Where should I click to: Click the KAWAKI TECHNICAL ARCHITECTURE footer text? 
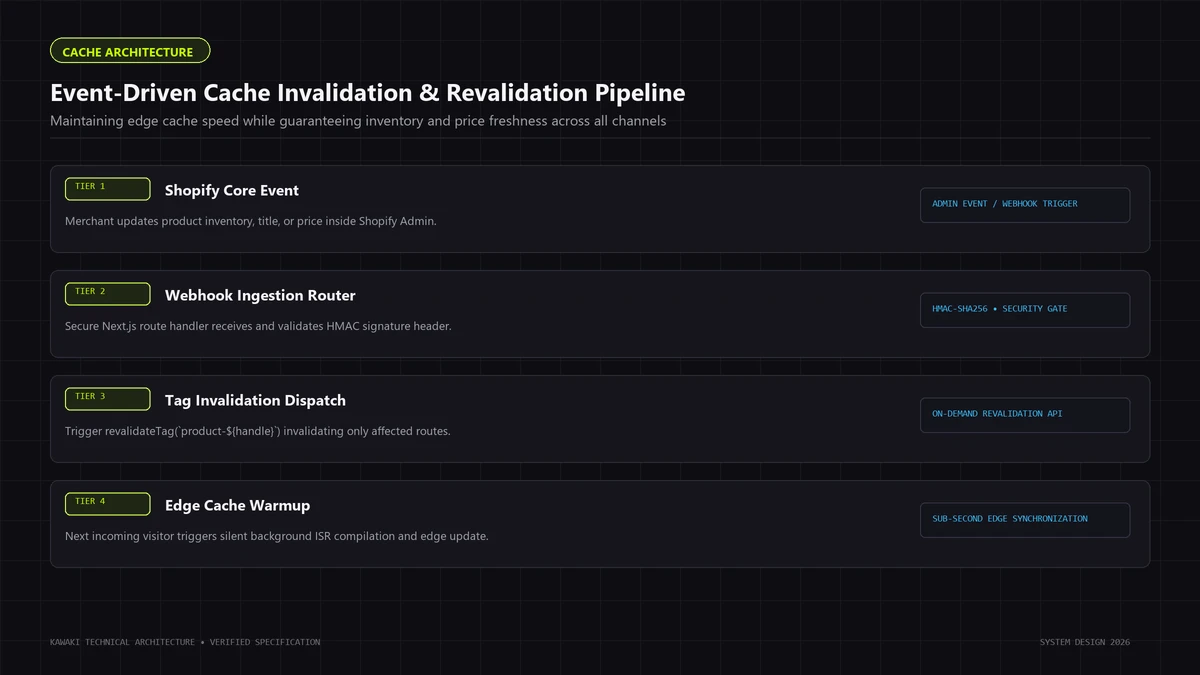pos(185,642)
